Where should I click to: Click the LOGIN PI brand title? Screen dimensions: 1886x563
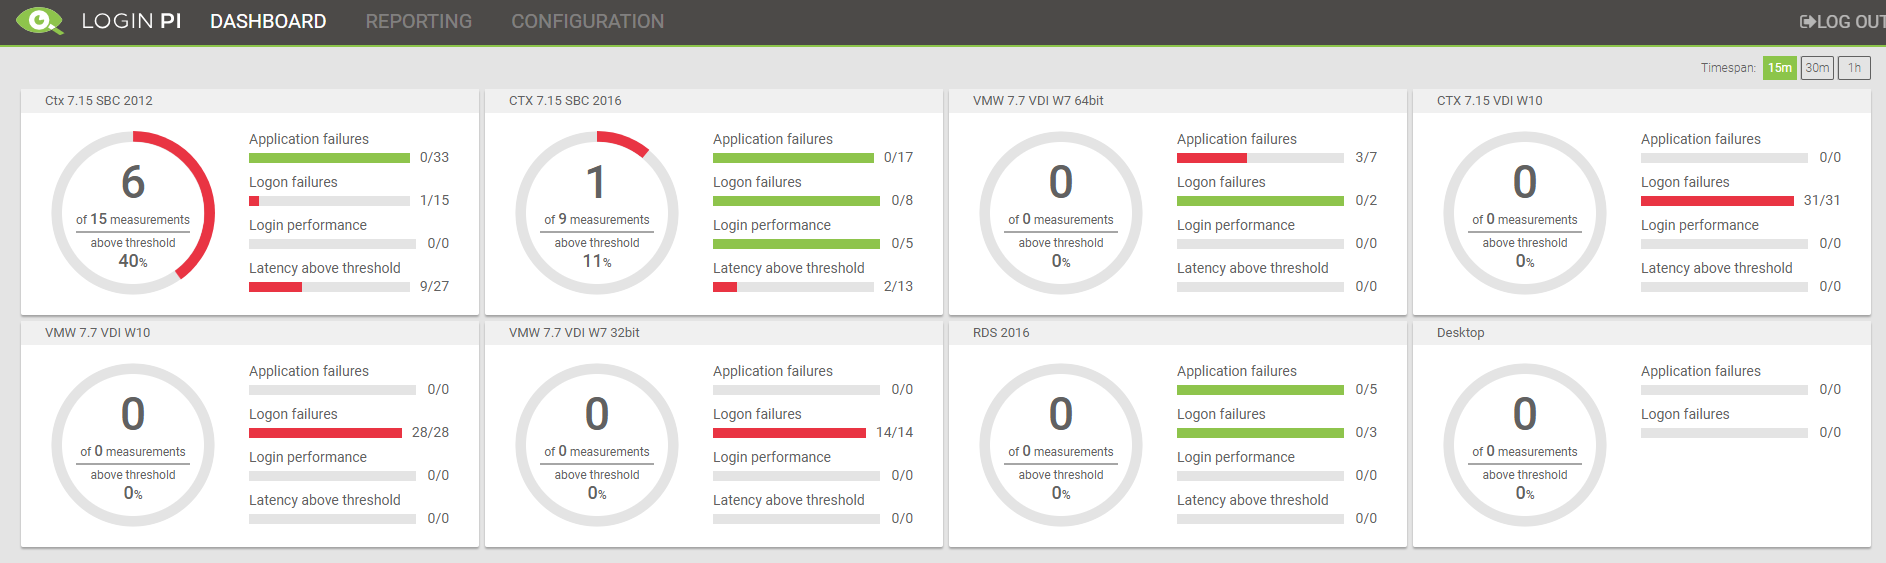(x=131, y=21)
